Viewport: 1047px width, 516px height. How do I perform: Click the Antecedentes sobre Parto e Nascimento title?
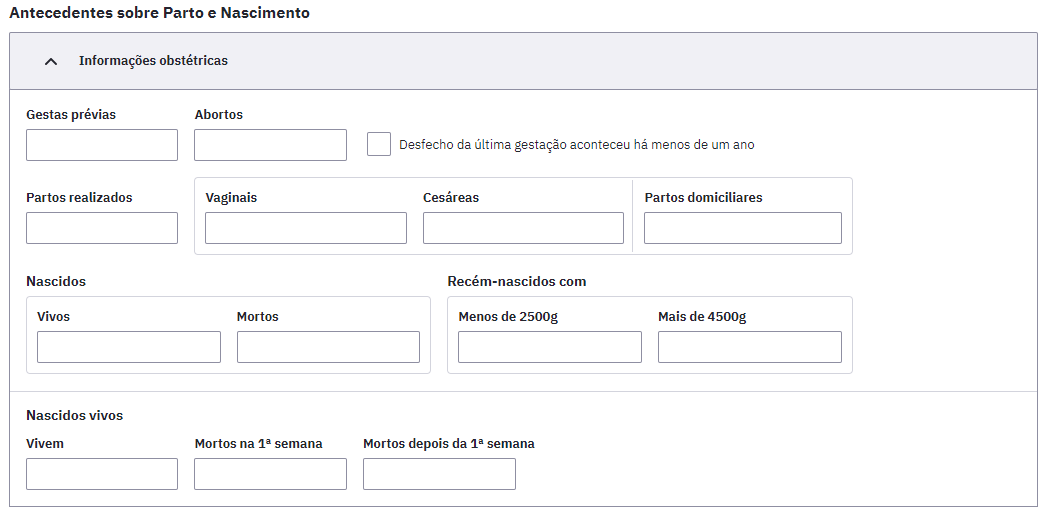160,13
